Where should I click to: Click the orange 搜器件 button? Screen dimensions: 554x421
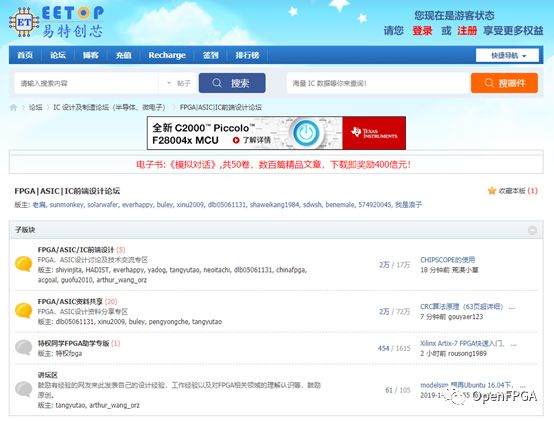504,83
